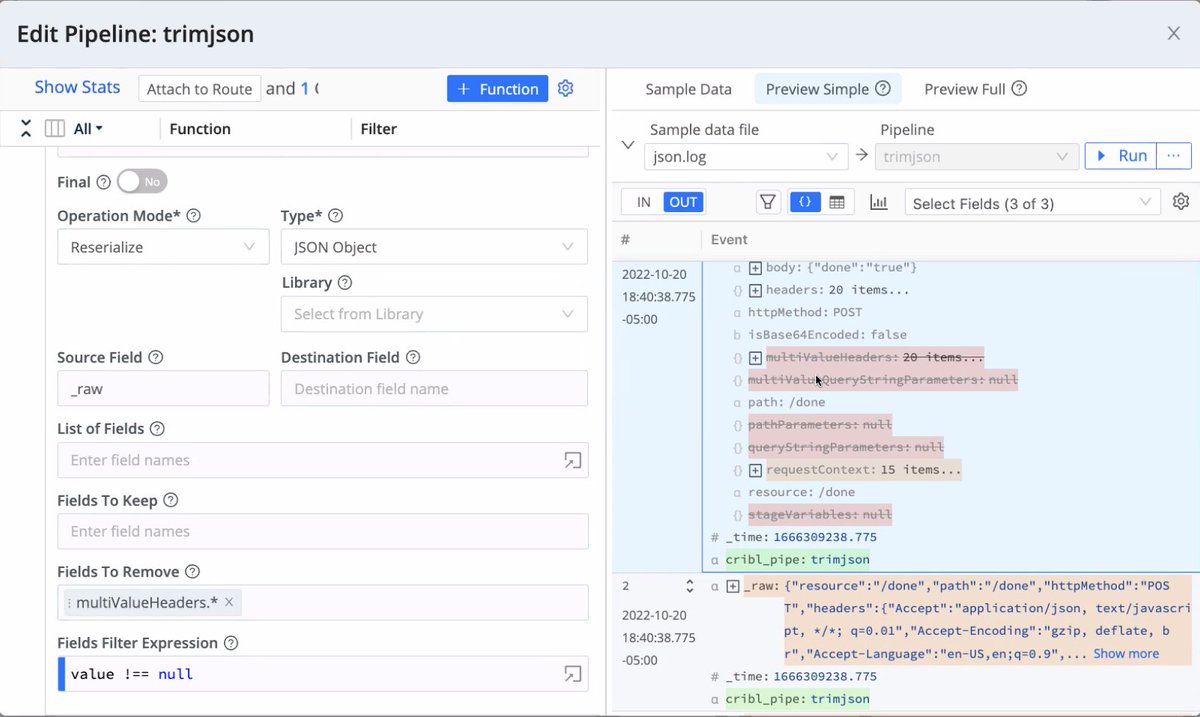The width and height of the screenshot is (1200, 717).
Task: Run the pipeline preview
Action: click(1121, 156)
